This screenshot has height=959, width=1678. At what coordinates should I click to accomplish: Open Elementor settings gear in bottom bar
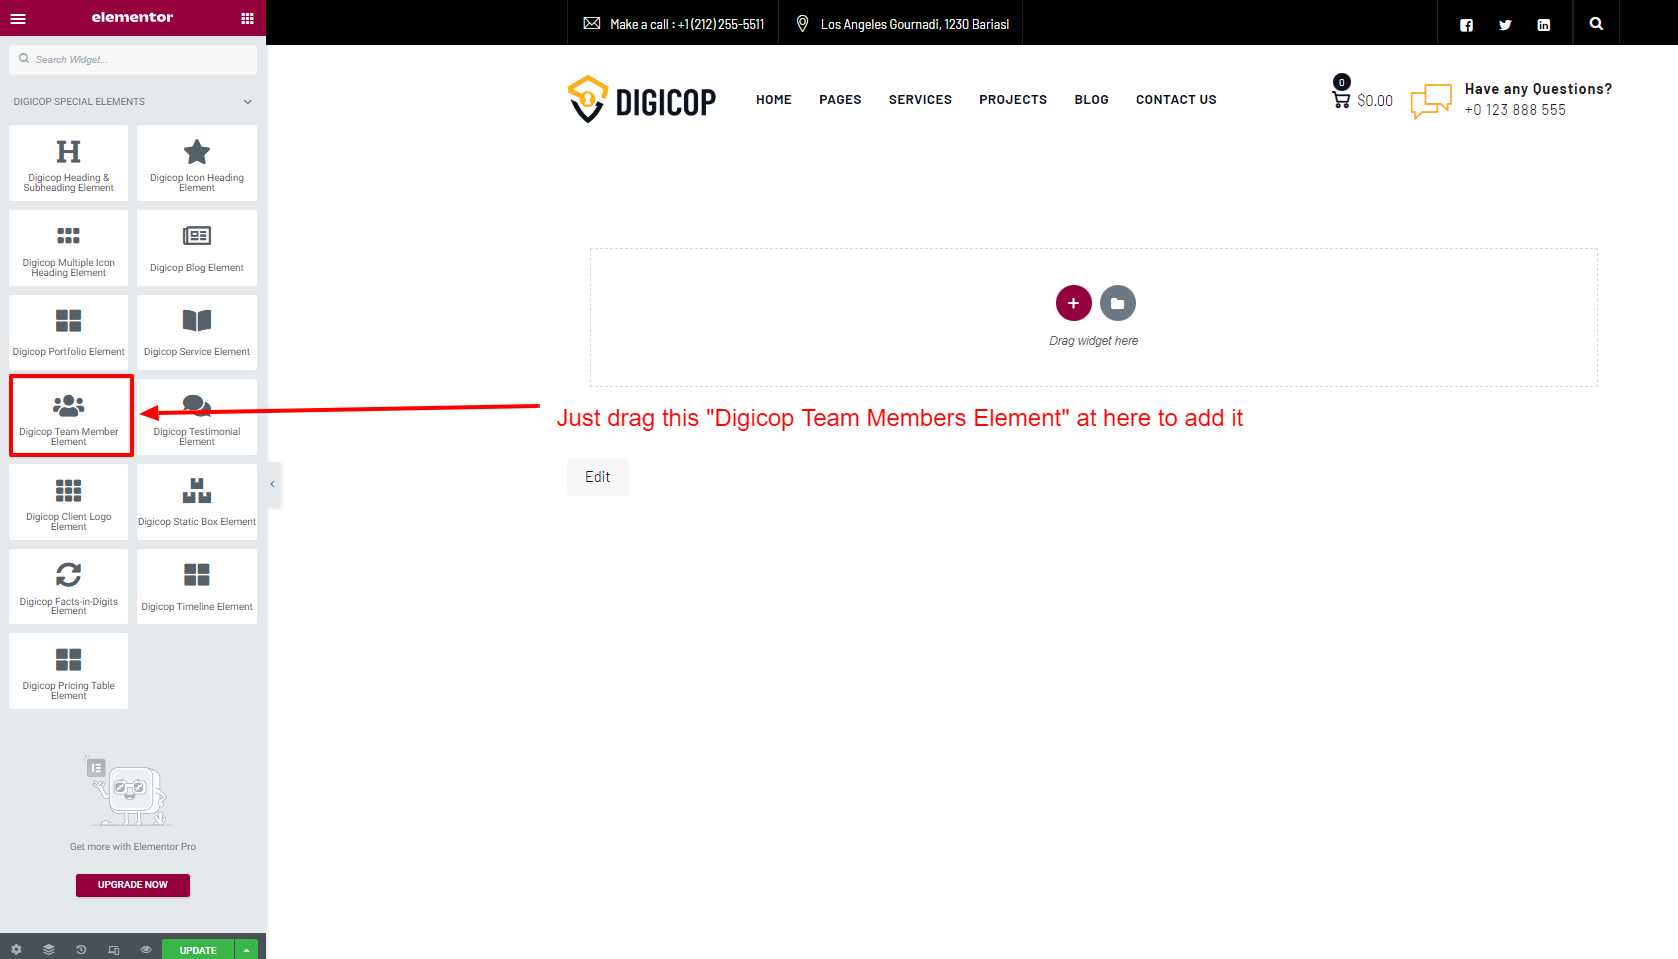(16, 949)
